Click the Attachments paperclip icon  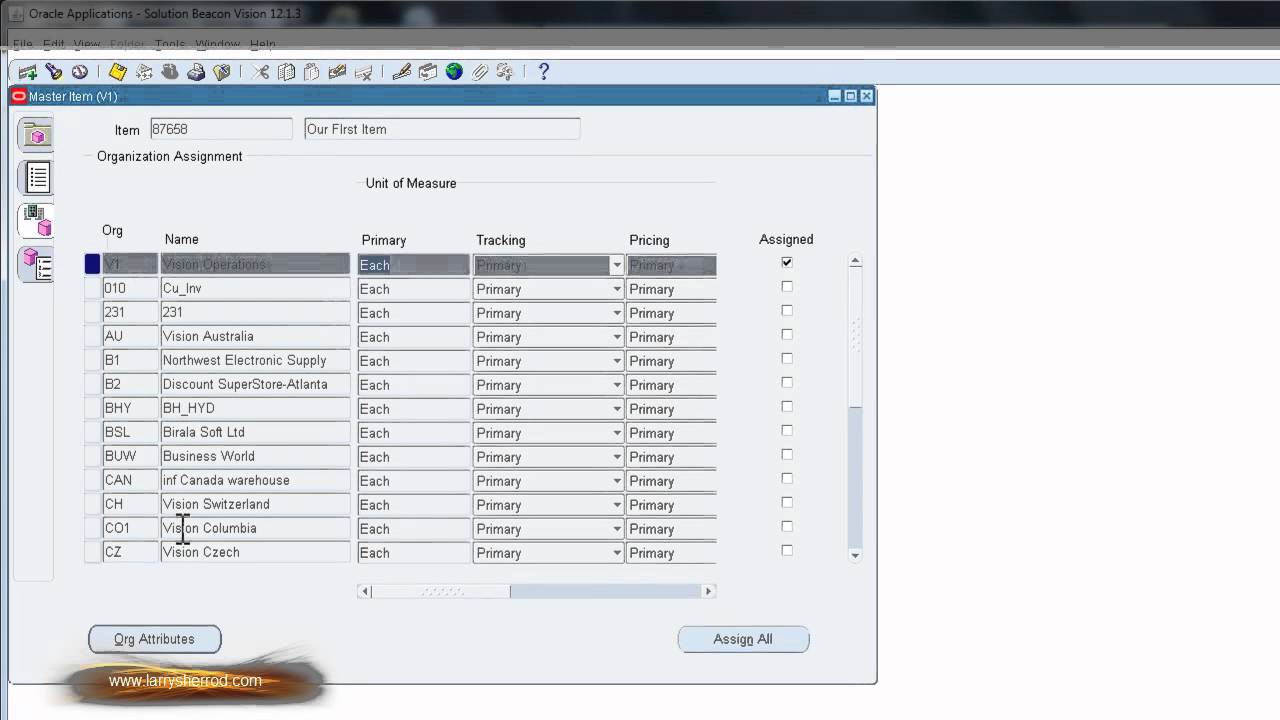pyautogui.click(x=480, y=72)
